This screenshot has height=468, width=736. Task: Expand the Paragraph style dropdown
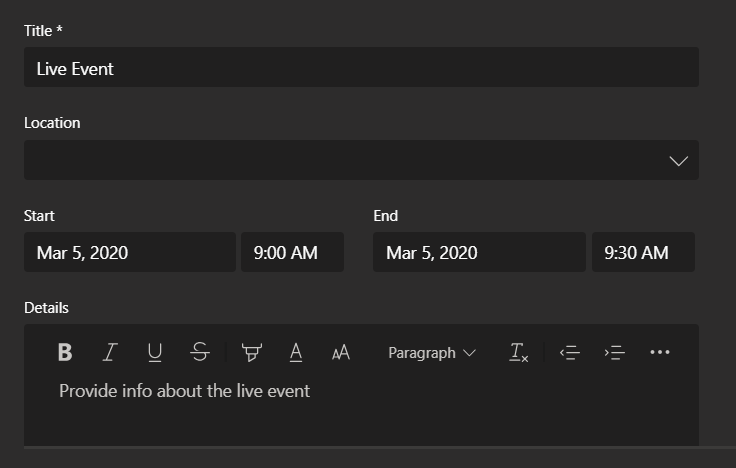click(x=432, y=353)
